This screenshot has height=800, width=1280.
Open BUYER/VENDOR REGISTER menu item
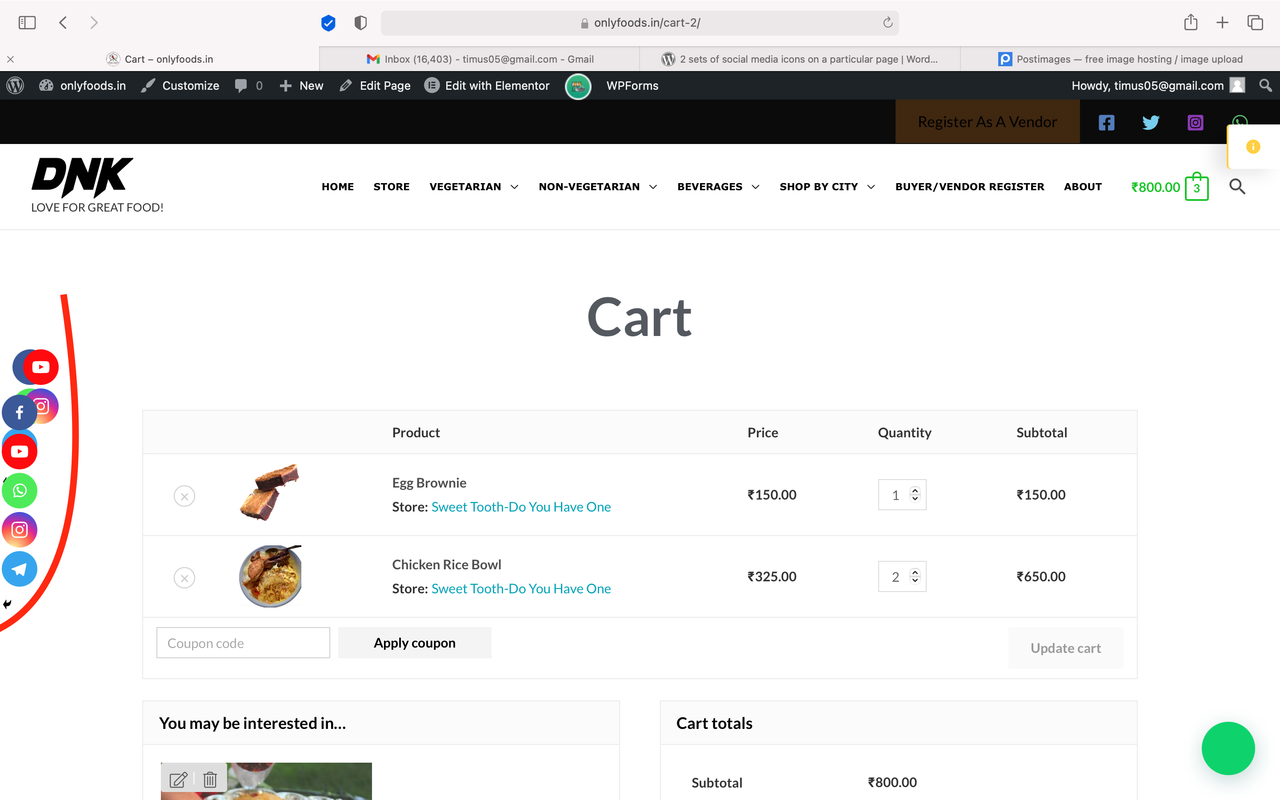[970, 187]
